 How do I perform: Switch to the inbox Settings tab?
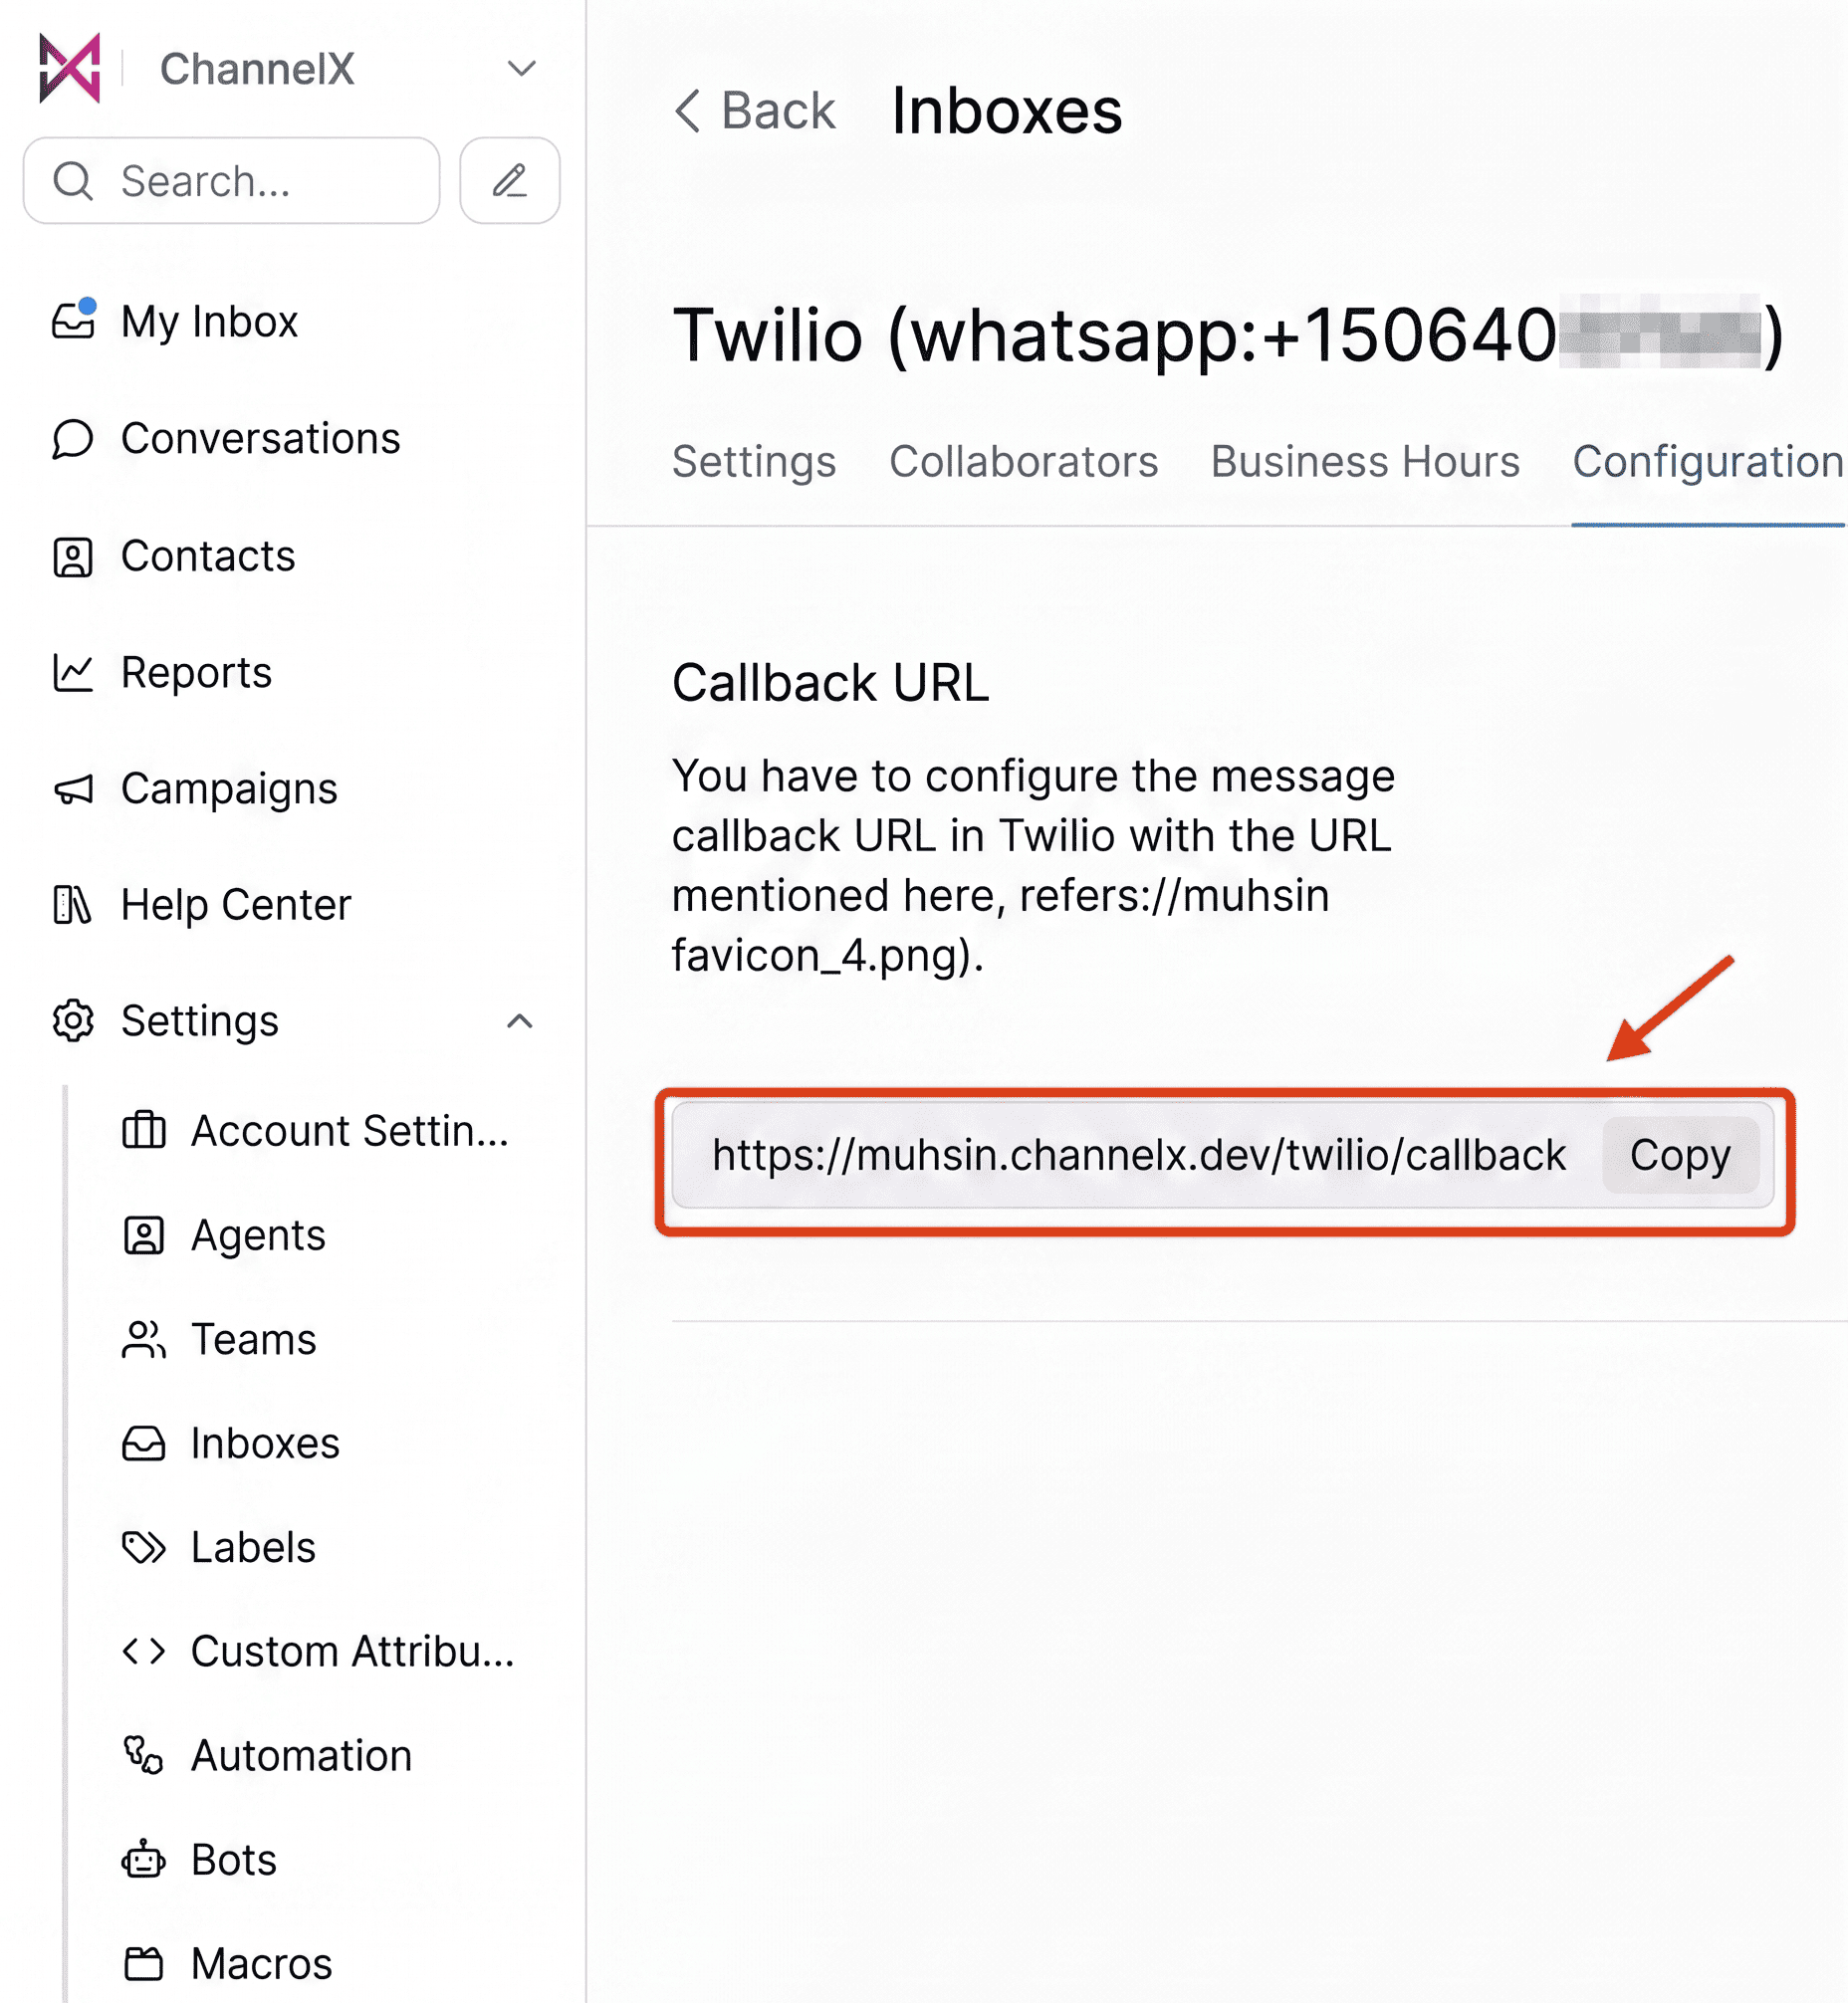click(x=754, y=462)
